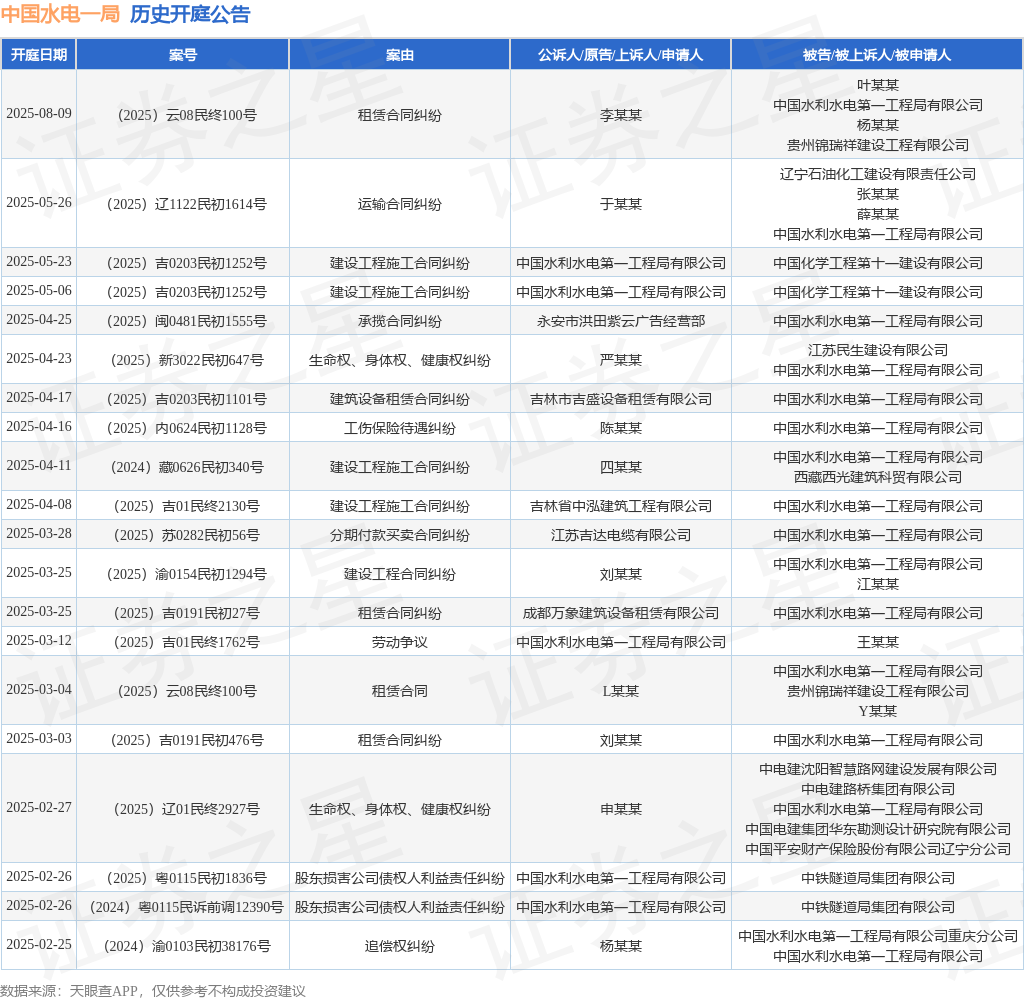The image size is (1024, 1000).
Task: Select the 案由 column header
Action: point(400,55)
